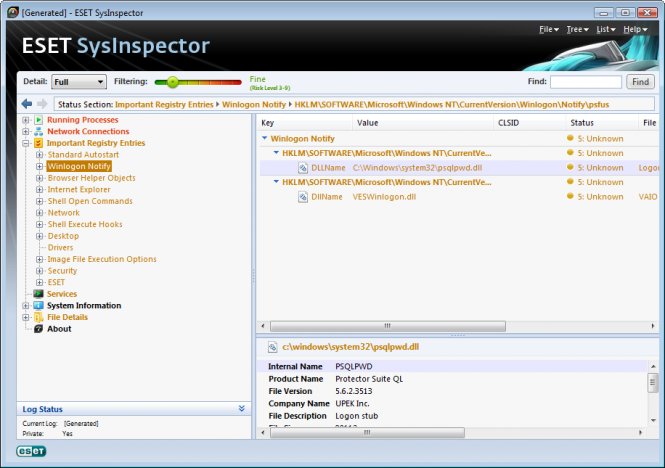Click the Running Processes play icon
The image size is (665, 468).
pos(39,120)
